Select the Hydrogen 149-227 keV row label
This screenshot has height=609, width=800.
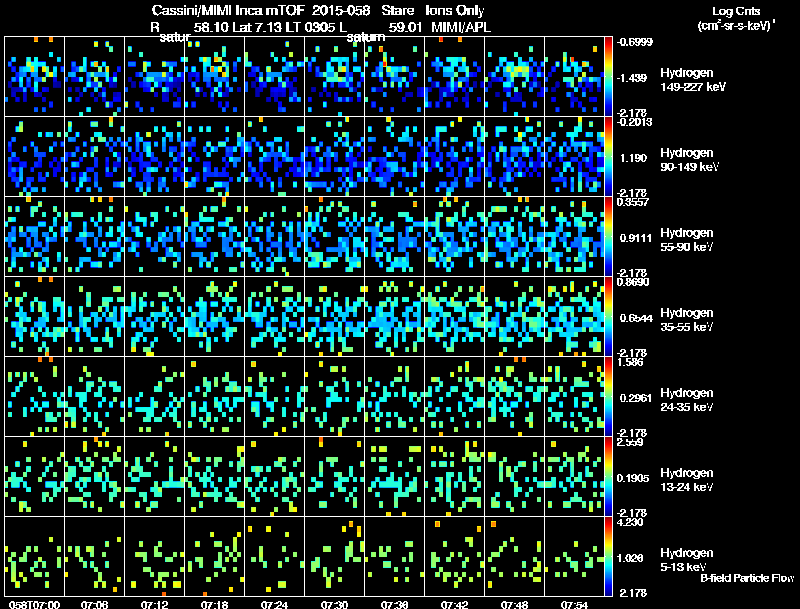(693, 80)
